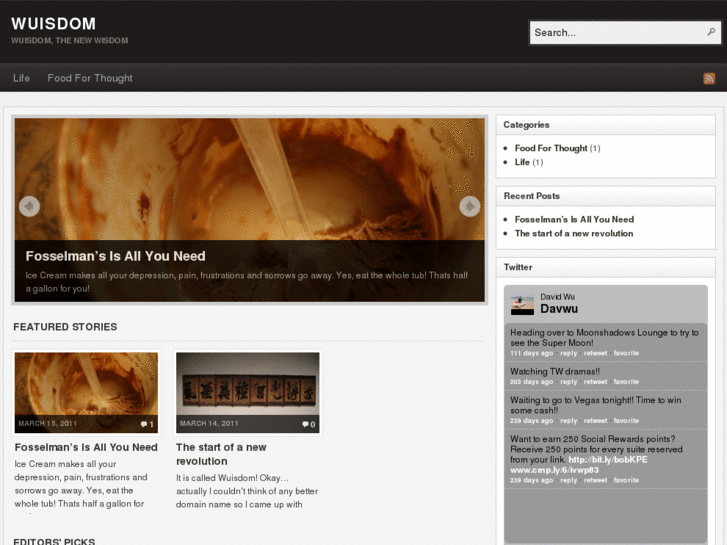727x545 pixels.
Task: Open the bit.ly/bobKPE tweet link
Action: pos(608,460)
